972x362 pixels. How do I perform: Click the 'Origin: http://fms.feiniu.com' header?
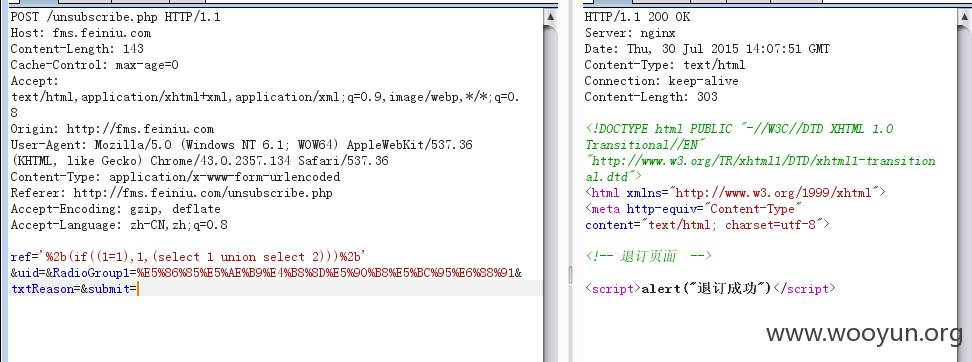(112, 129)
